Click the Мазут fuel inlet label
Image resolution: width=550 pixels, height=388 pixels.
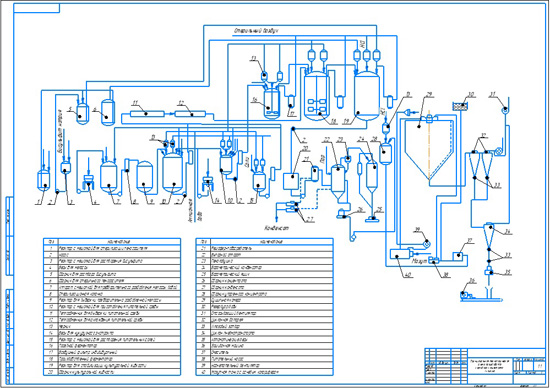[419, 261]
